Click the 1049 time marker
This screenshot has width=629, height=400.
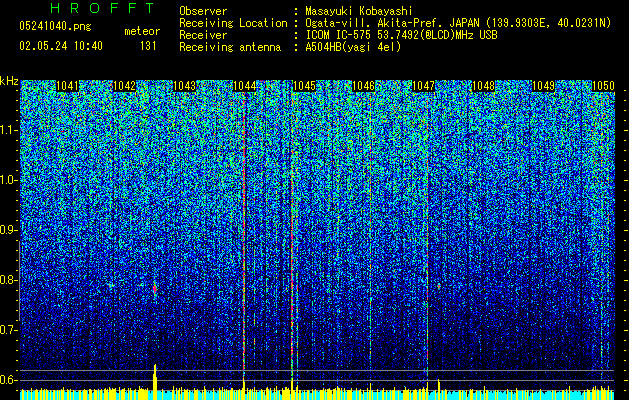543,86
